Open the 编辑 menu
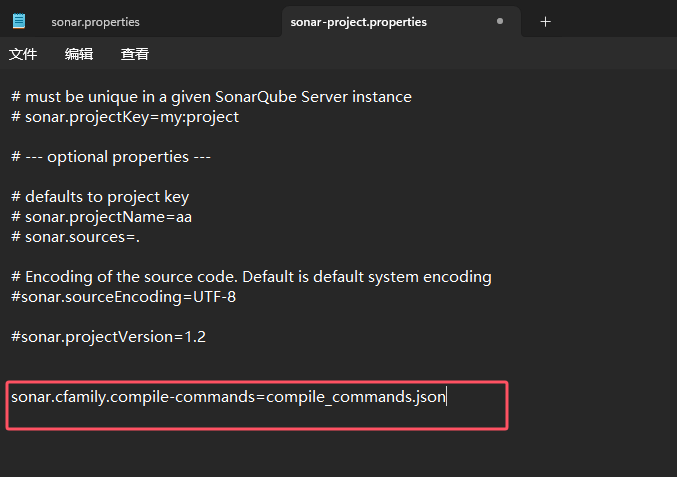This screenshot has width=677, height=477. (79, 54)
